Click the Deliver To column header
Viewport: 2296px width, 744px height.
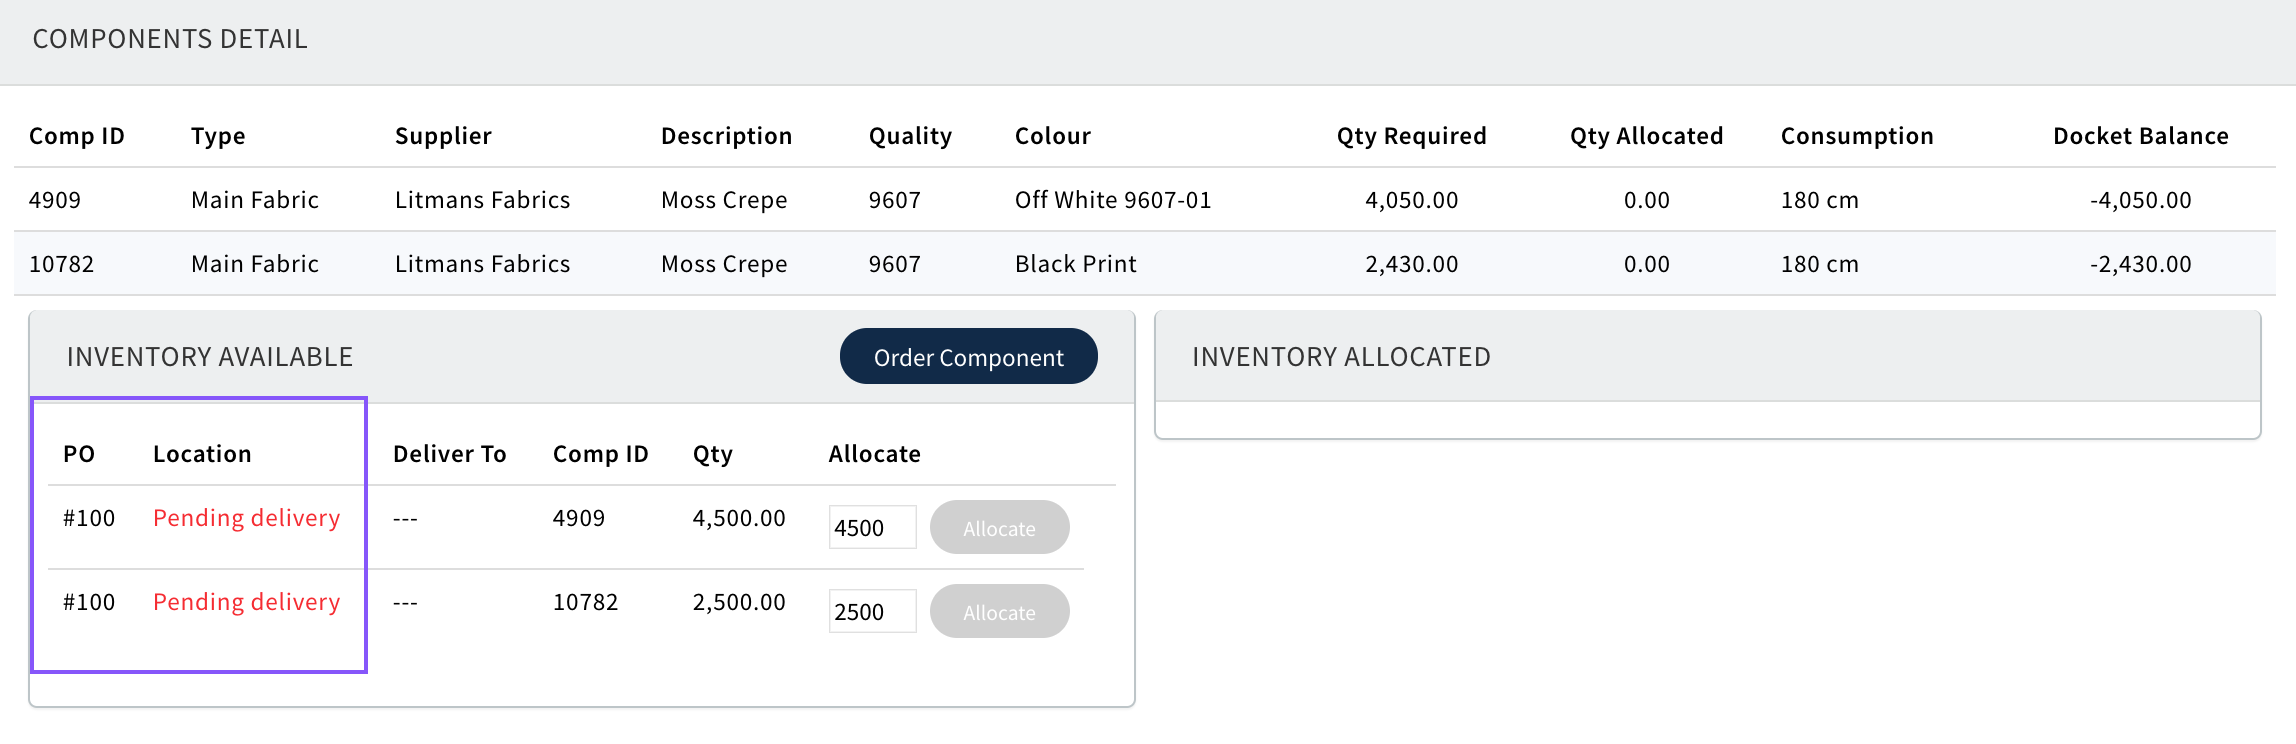click(450, 454)
